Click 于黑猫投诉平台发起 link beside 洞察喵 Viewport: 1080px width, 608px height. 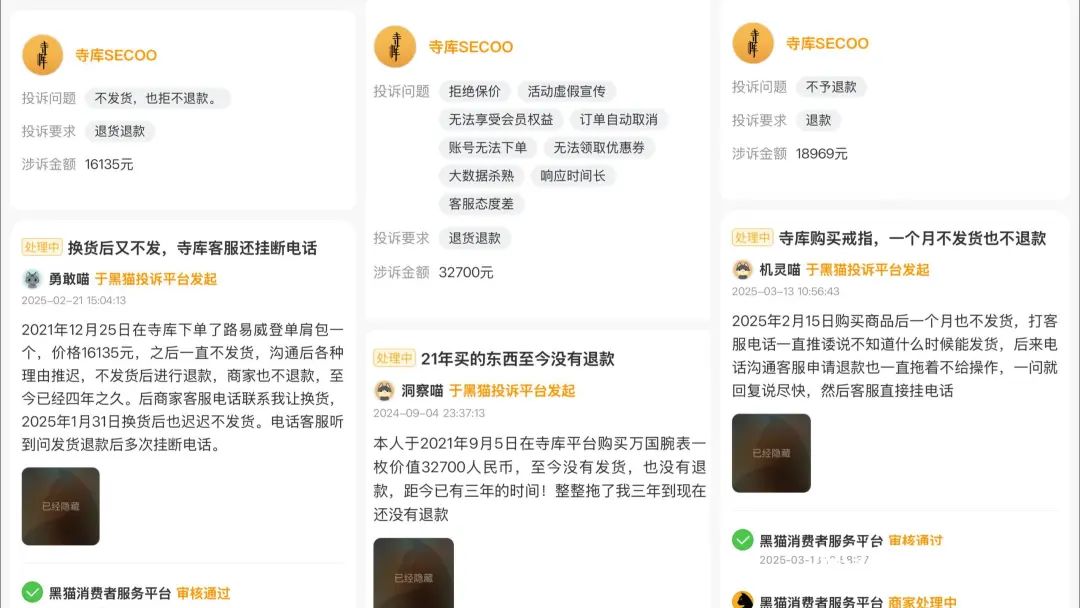[512, 390]
